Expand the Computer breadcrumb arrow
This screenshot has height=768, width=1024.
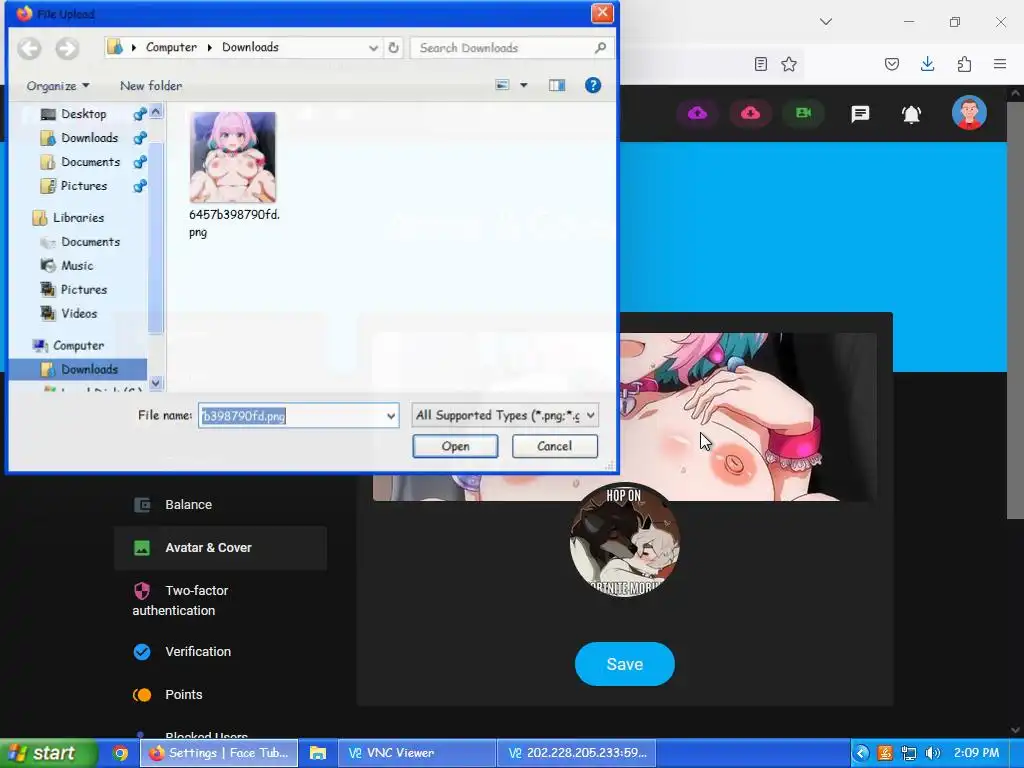click(134, 48)
